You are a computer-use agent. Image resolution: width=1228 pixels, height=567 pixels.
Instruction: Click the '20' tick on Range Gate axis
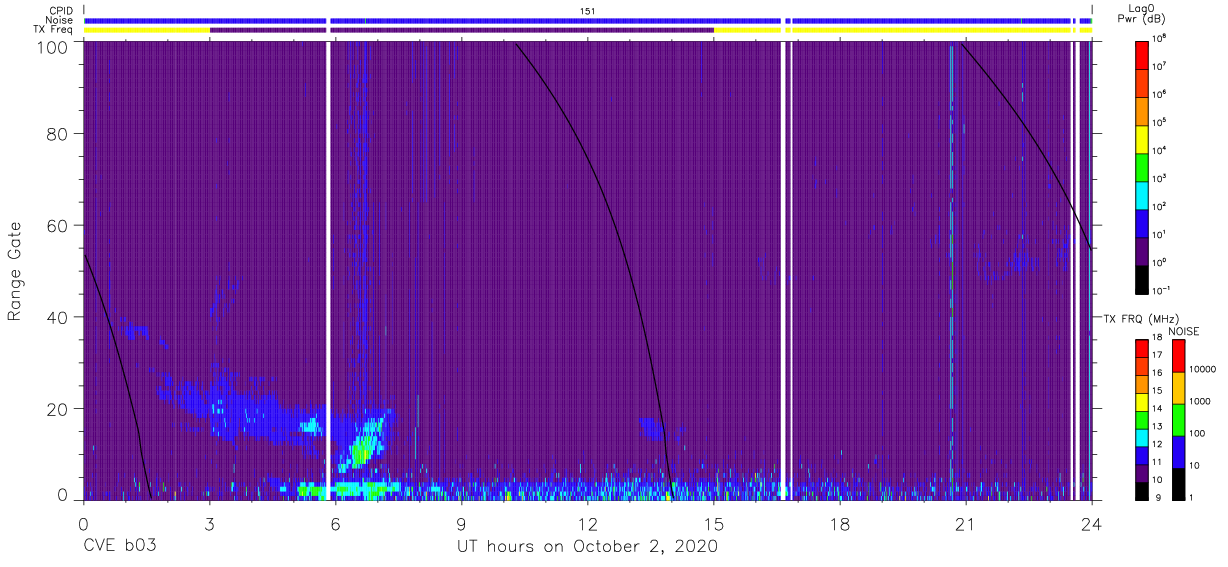[56, 408]
